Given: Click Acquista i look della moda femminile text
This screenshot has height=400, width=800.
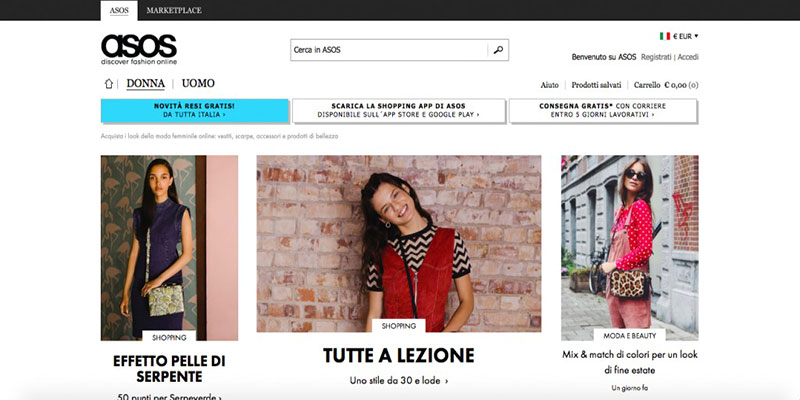Looking at the screenshot, I should (219, 136).
